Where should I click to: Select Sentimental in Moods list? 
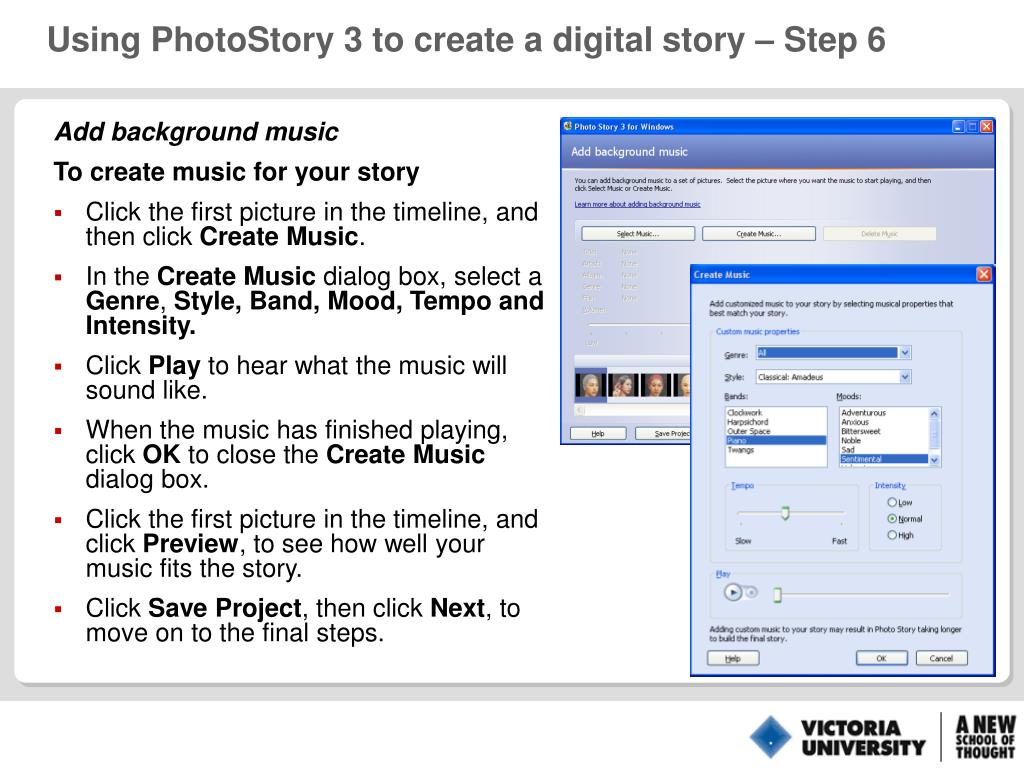[884, 459]
